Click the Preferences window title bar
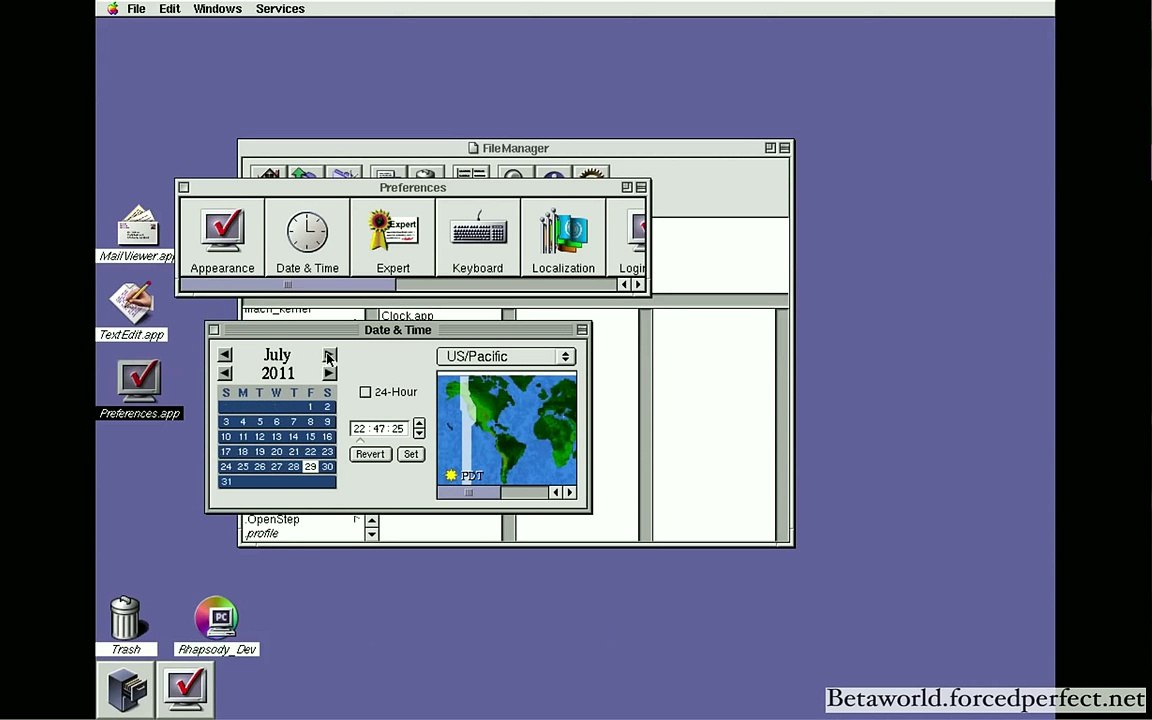The width and height of the screenshot is (1152, 720). (412, 187)
